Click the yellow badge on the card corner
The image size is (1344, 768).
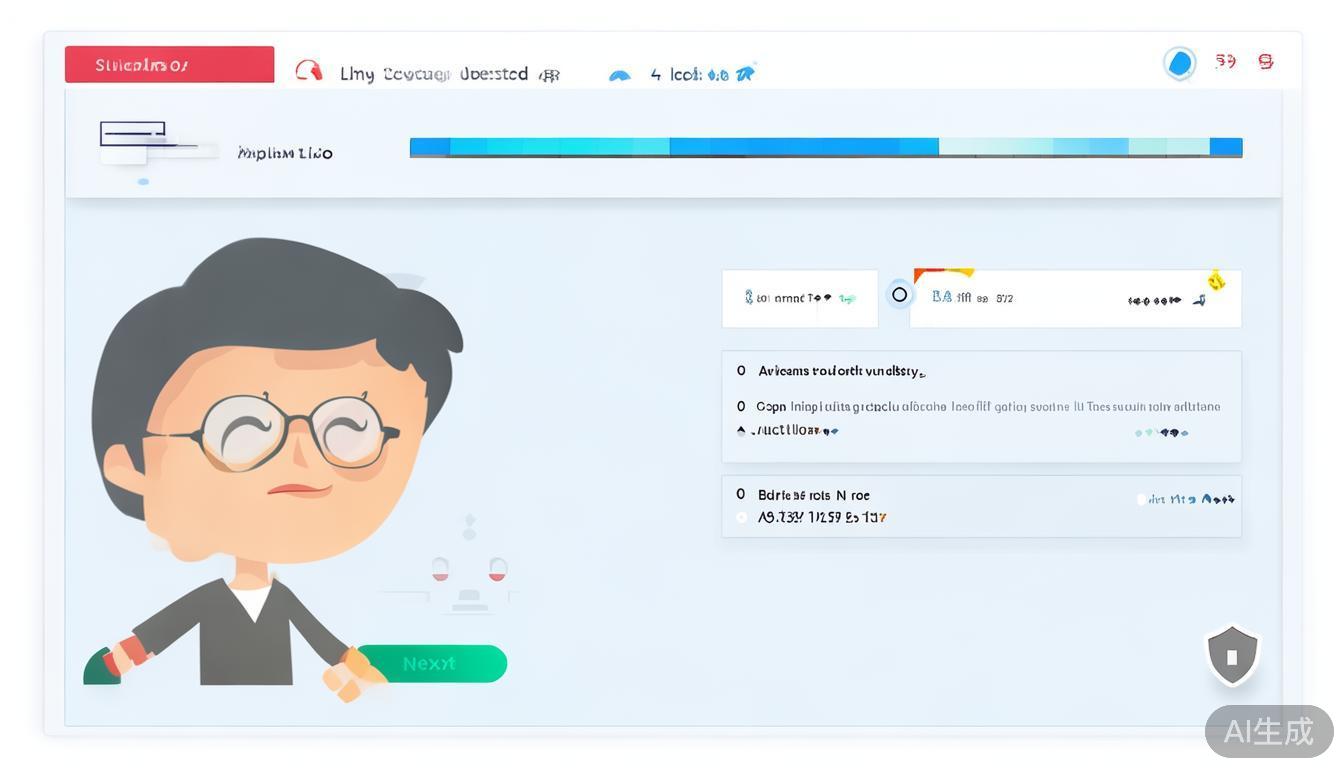click(1216, 281)
